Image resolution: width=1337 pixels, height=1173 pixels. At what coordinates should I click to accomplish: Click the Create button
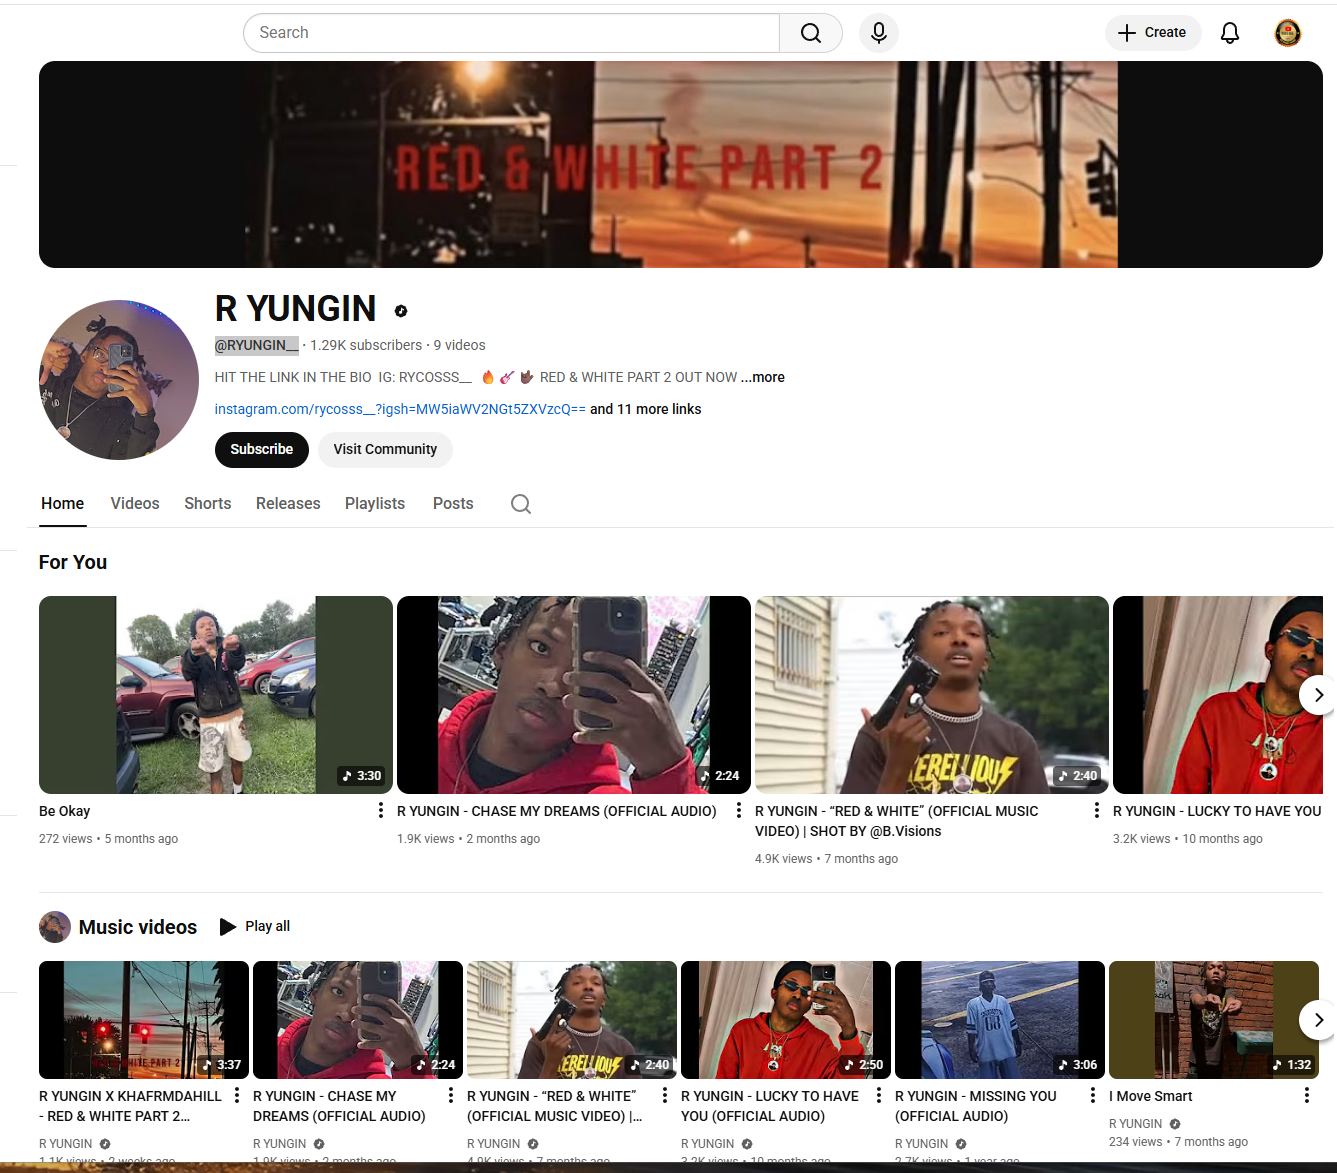[1152, 33]
